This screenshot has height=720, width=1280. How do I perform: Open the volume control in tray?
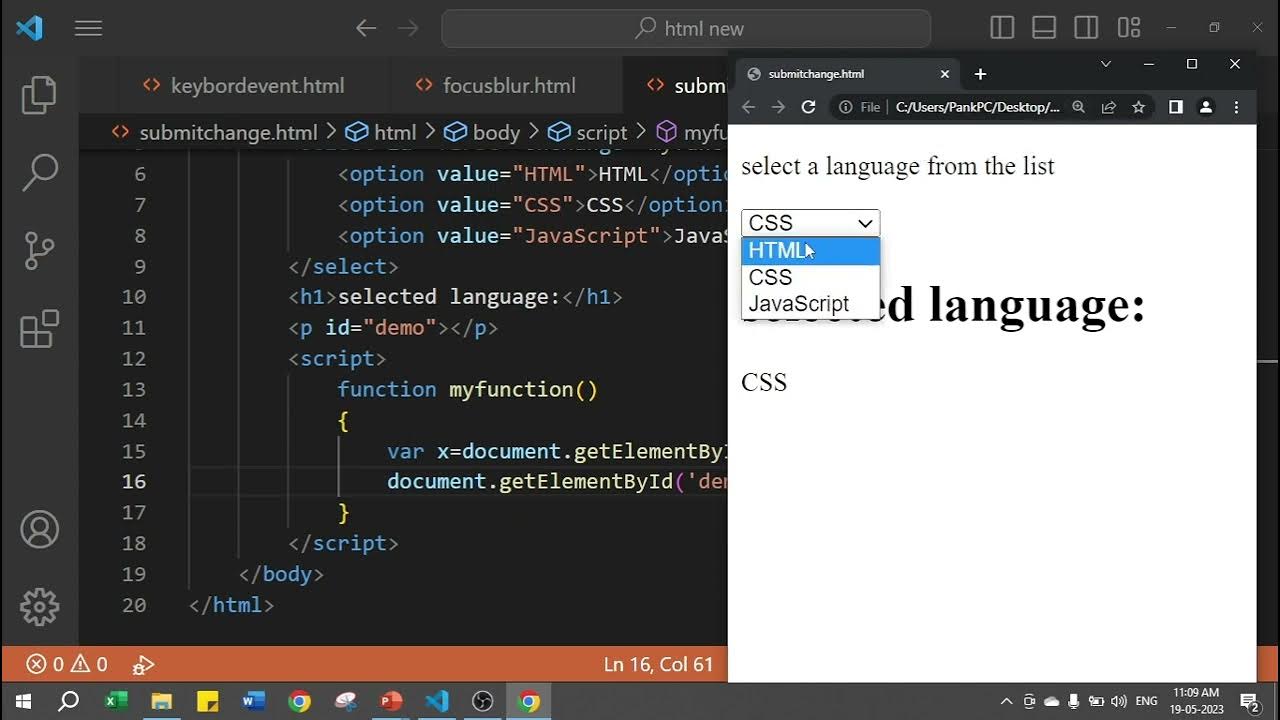pos(1118,701)
